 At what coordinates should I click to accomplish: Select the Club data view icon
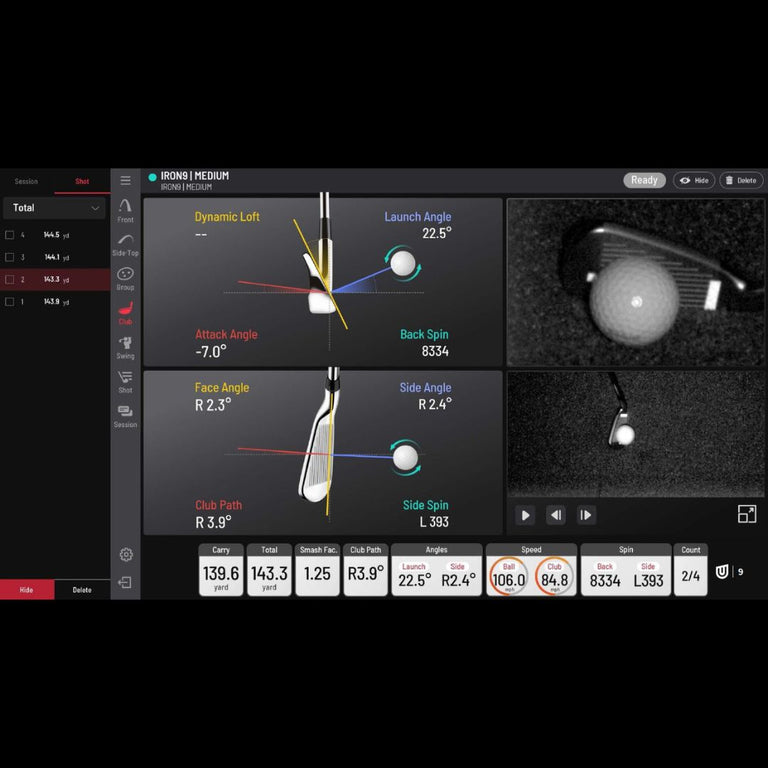(x=125, y=313)
